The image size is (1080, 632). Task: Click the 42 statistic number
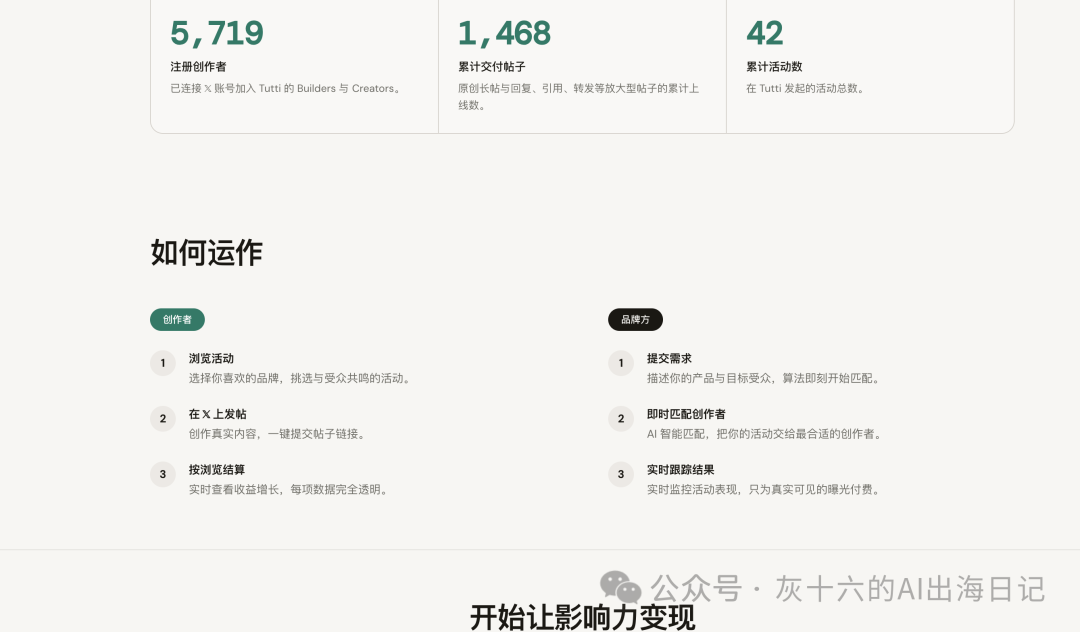tap(765, 34)
